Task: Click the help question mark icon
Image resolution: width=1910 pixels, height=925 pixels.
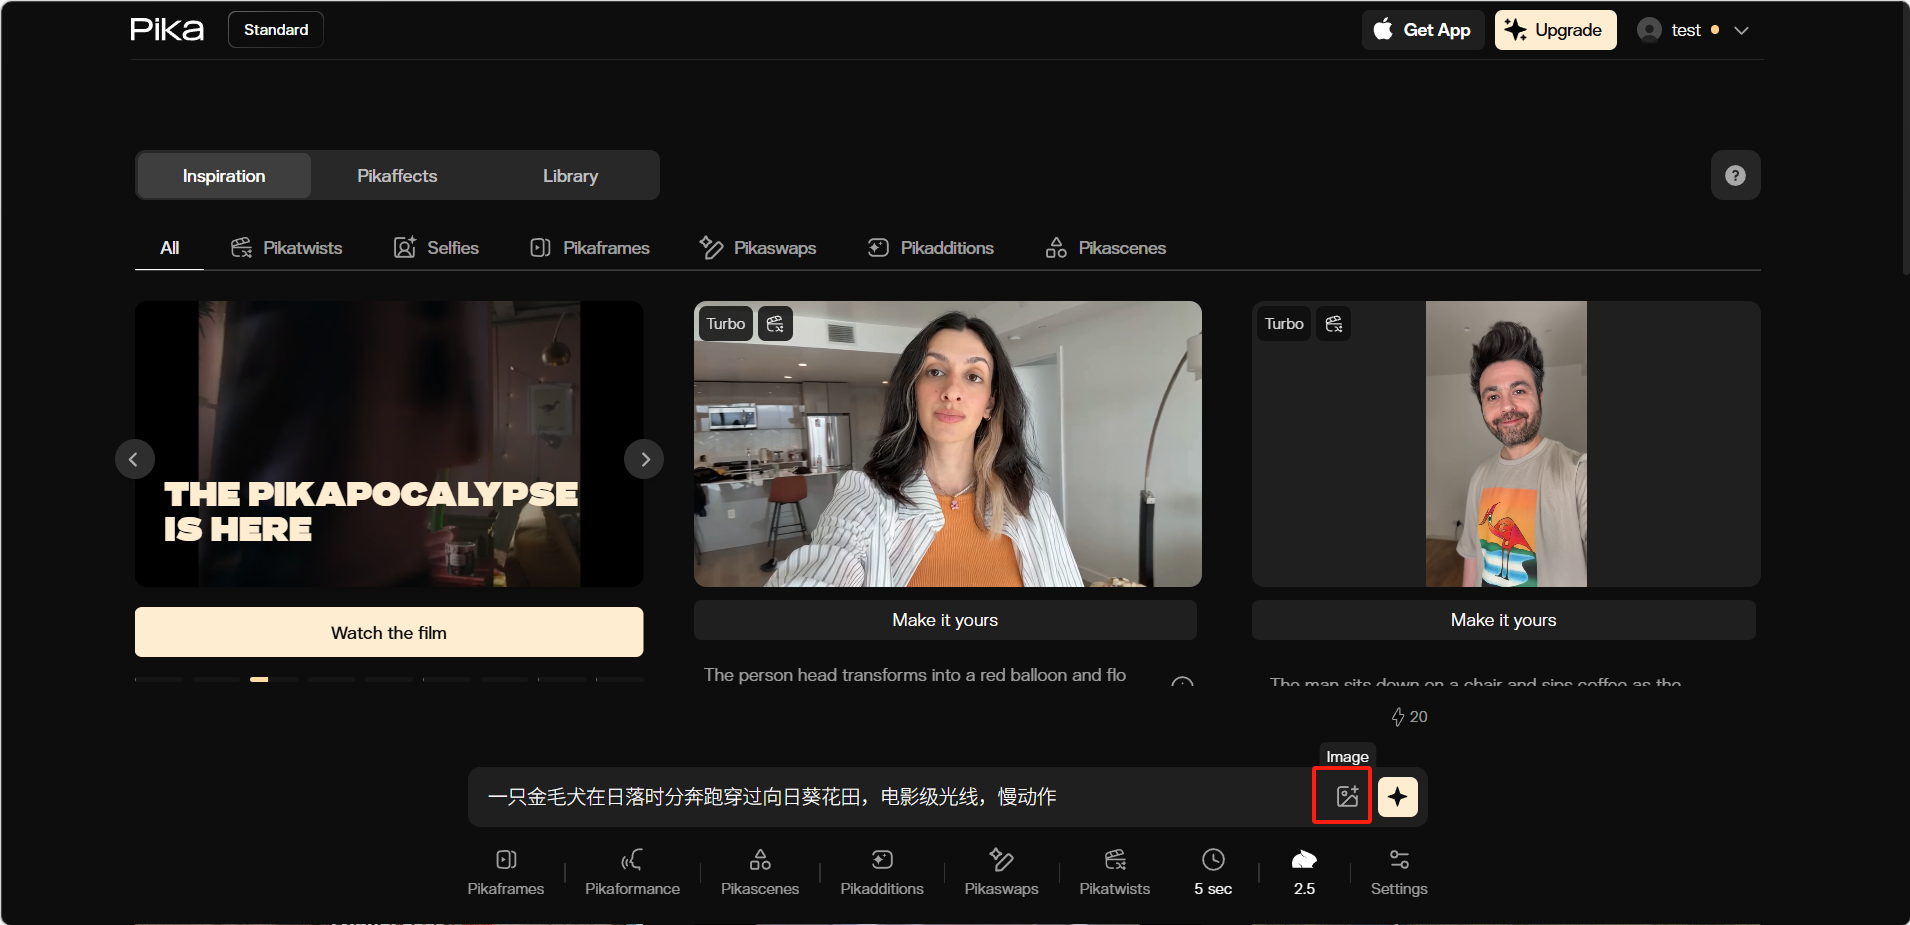Action: click(x=1735, y=176)
